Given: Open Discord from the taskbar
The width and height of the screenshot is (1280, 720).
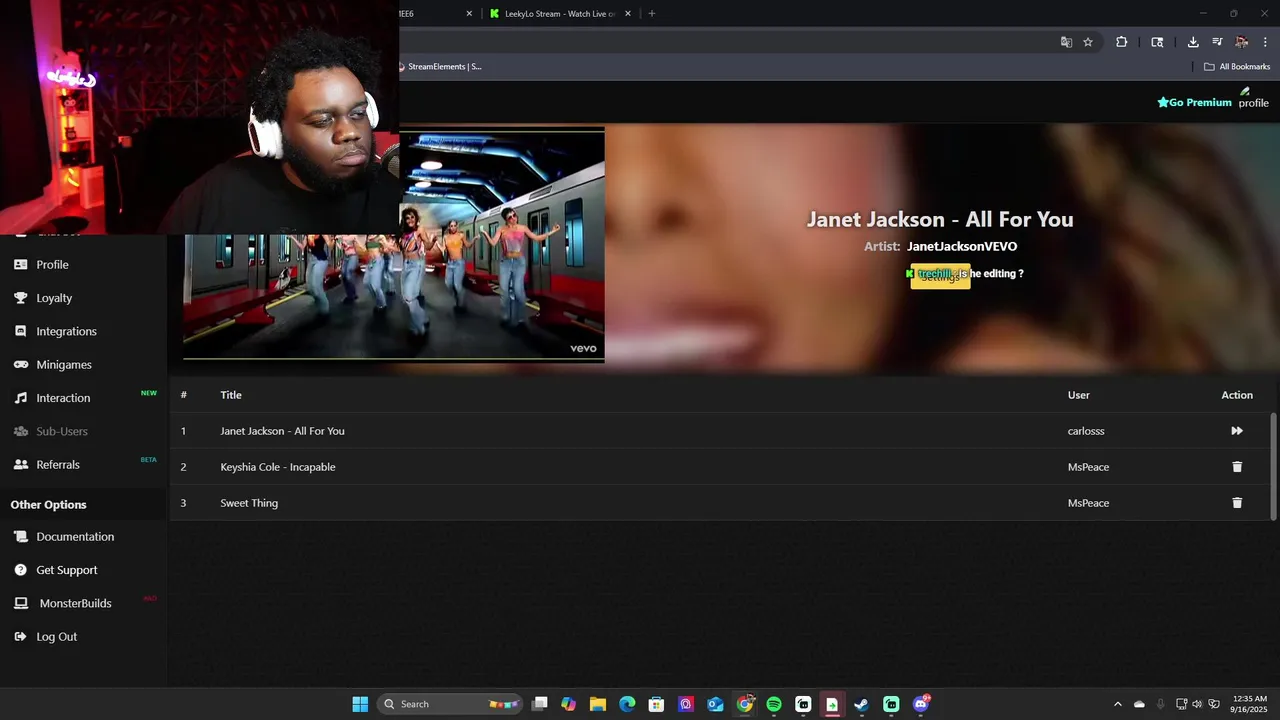Looking at the screenshot, I should [x=921, y=704].
